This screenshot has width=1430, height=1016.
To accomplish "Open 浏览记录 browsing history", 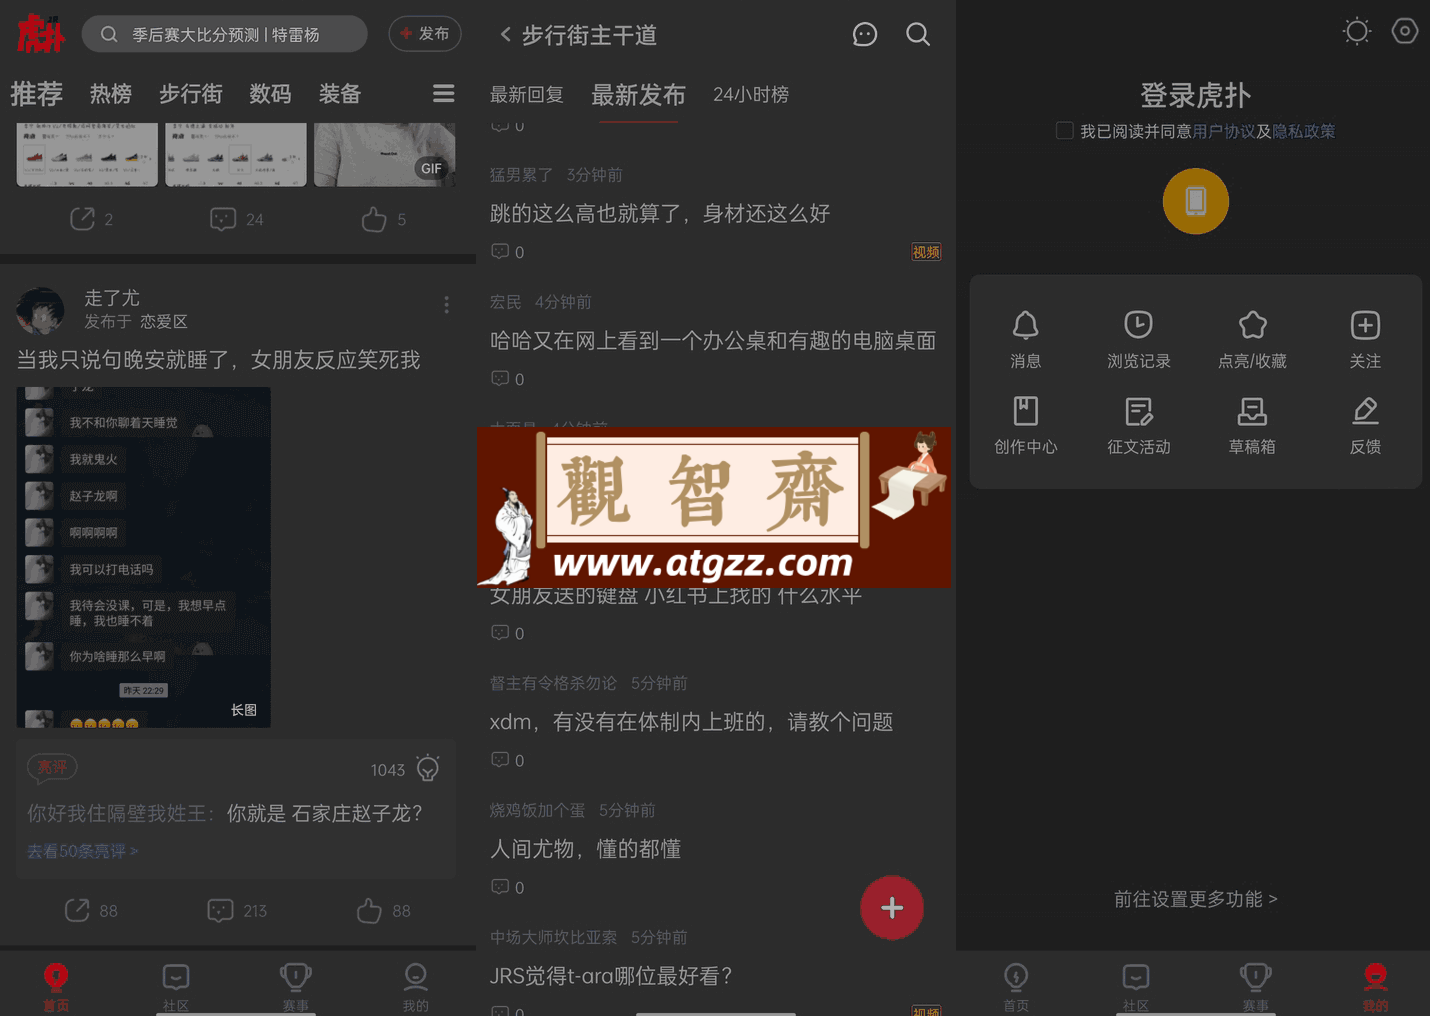I will tap(1138, 339).
